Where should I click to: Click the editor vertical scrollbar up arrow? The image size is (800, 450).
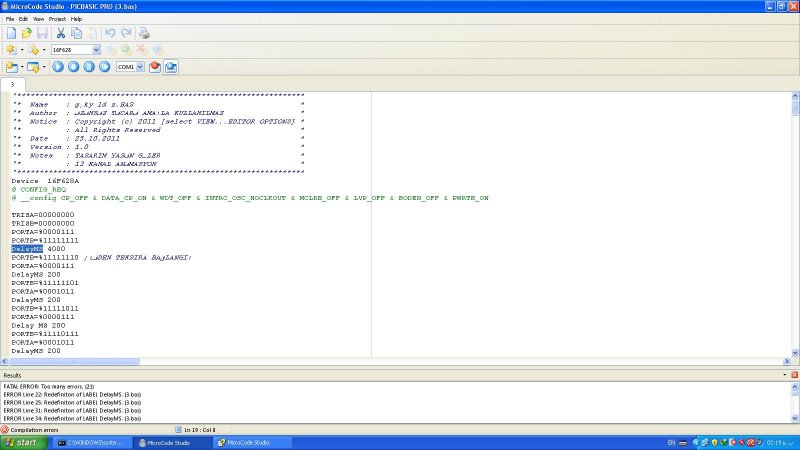795,96
